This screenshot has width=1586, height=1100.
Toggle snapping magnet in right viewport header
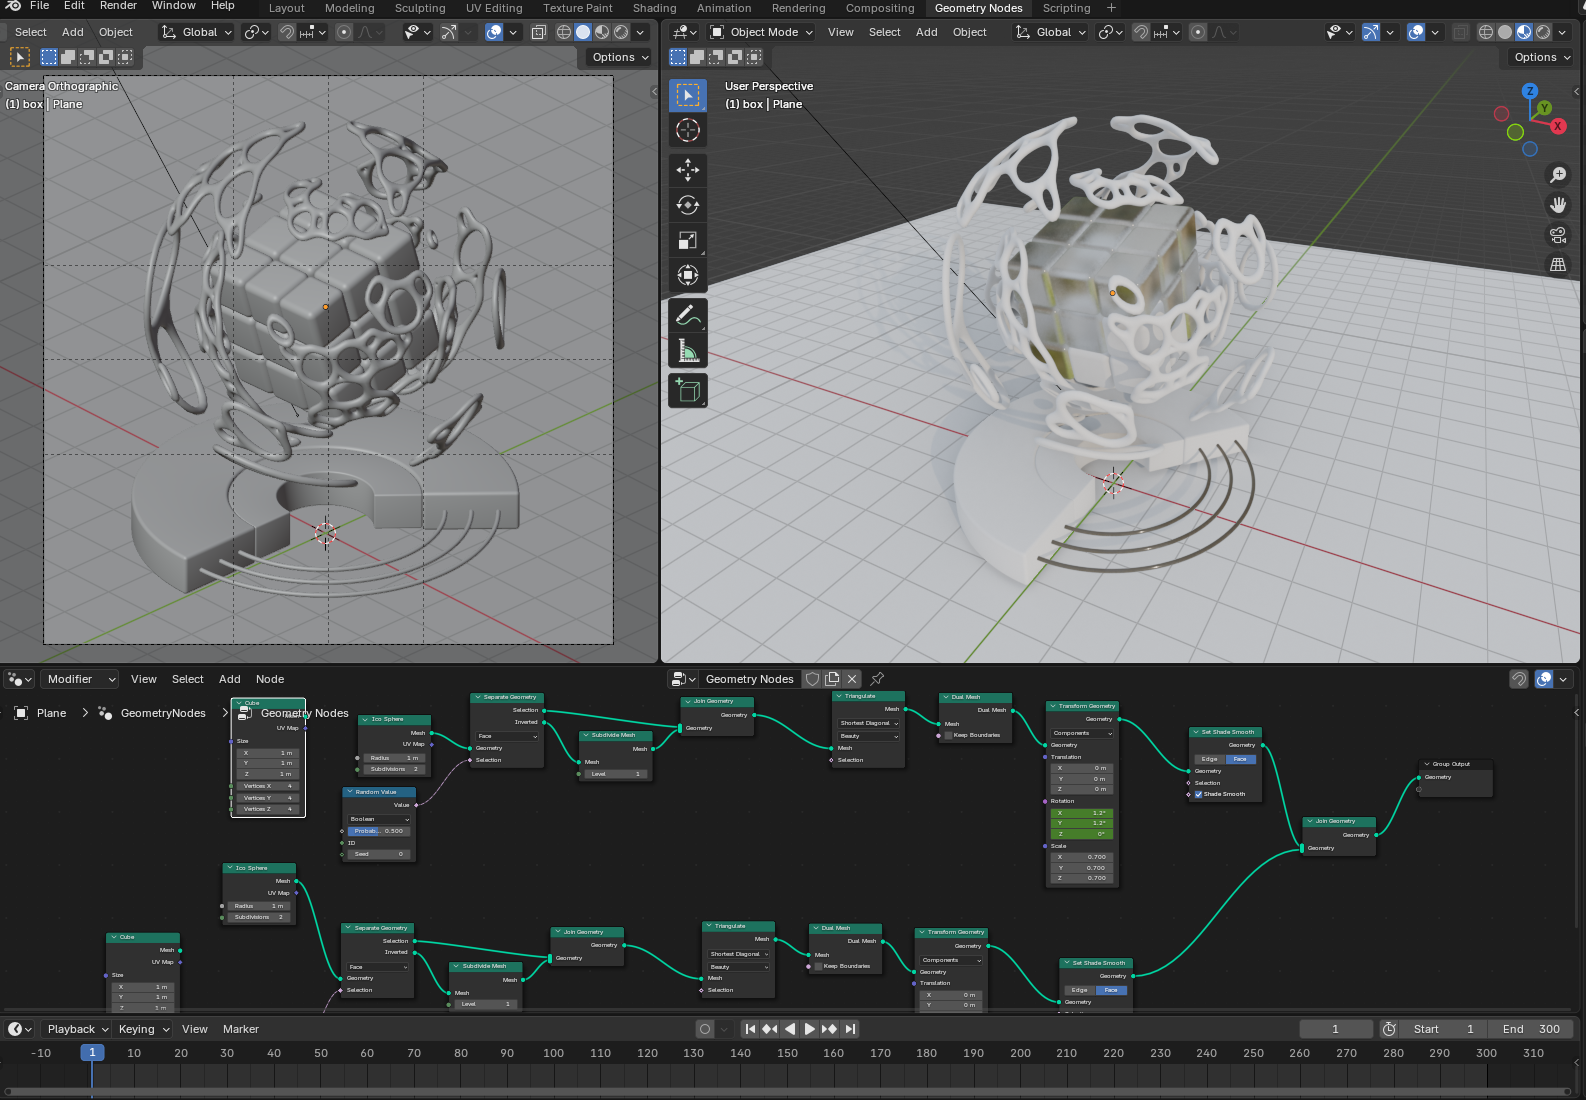click(x=1141, y=32)
